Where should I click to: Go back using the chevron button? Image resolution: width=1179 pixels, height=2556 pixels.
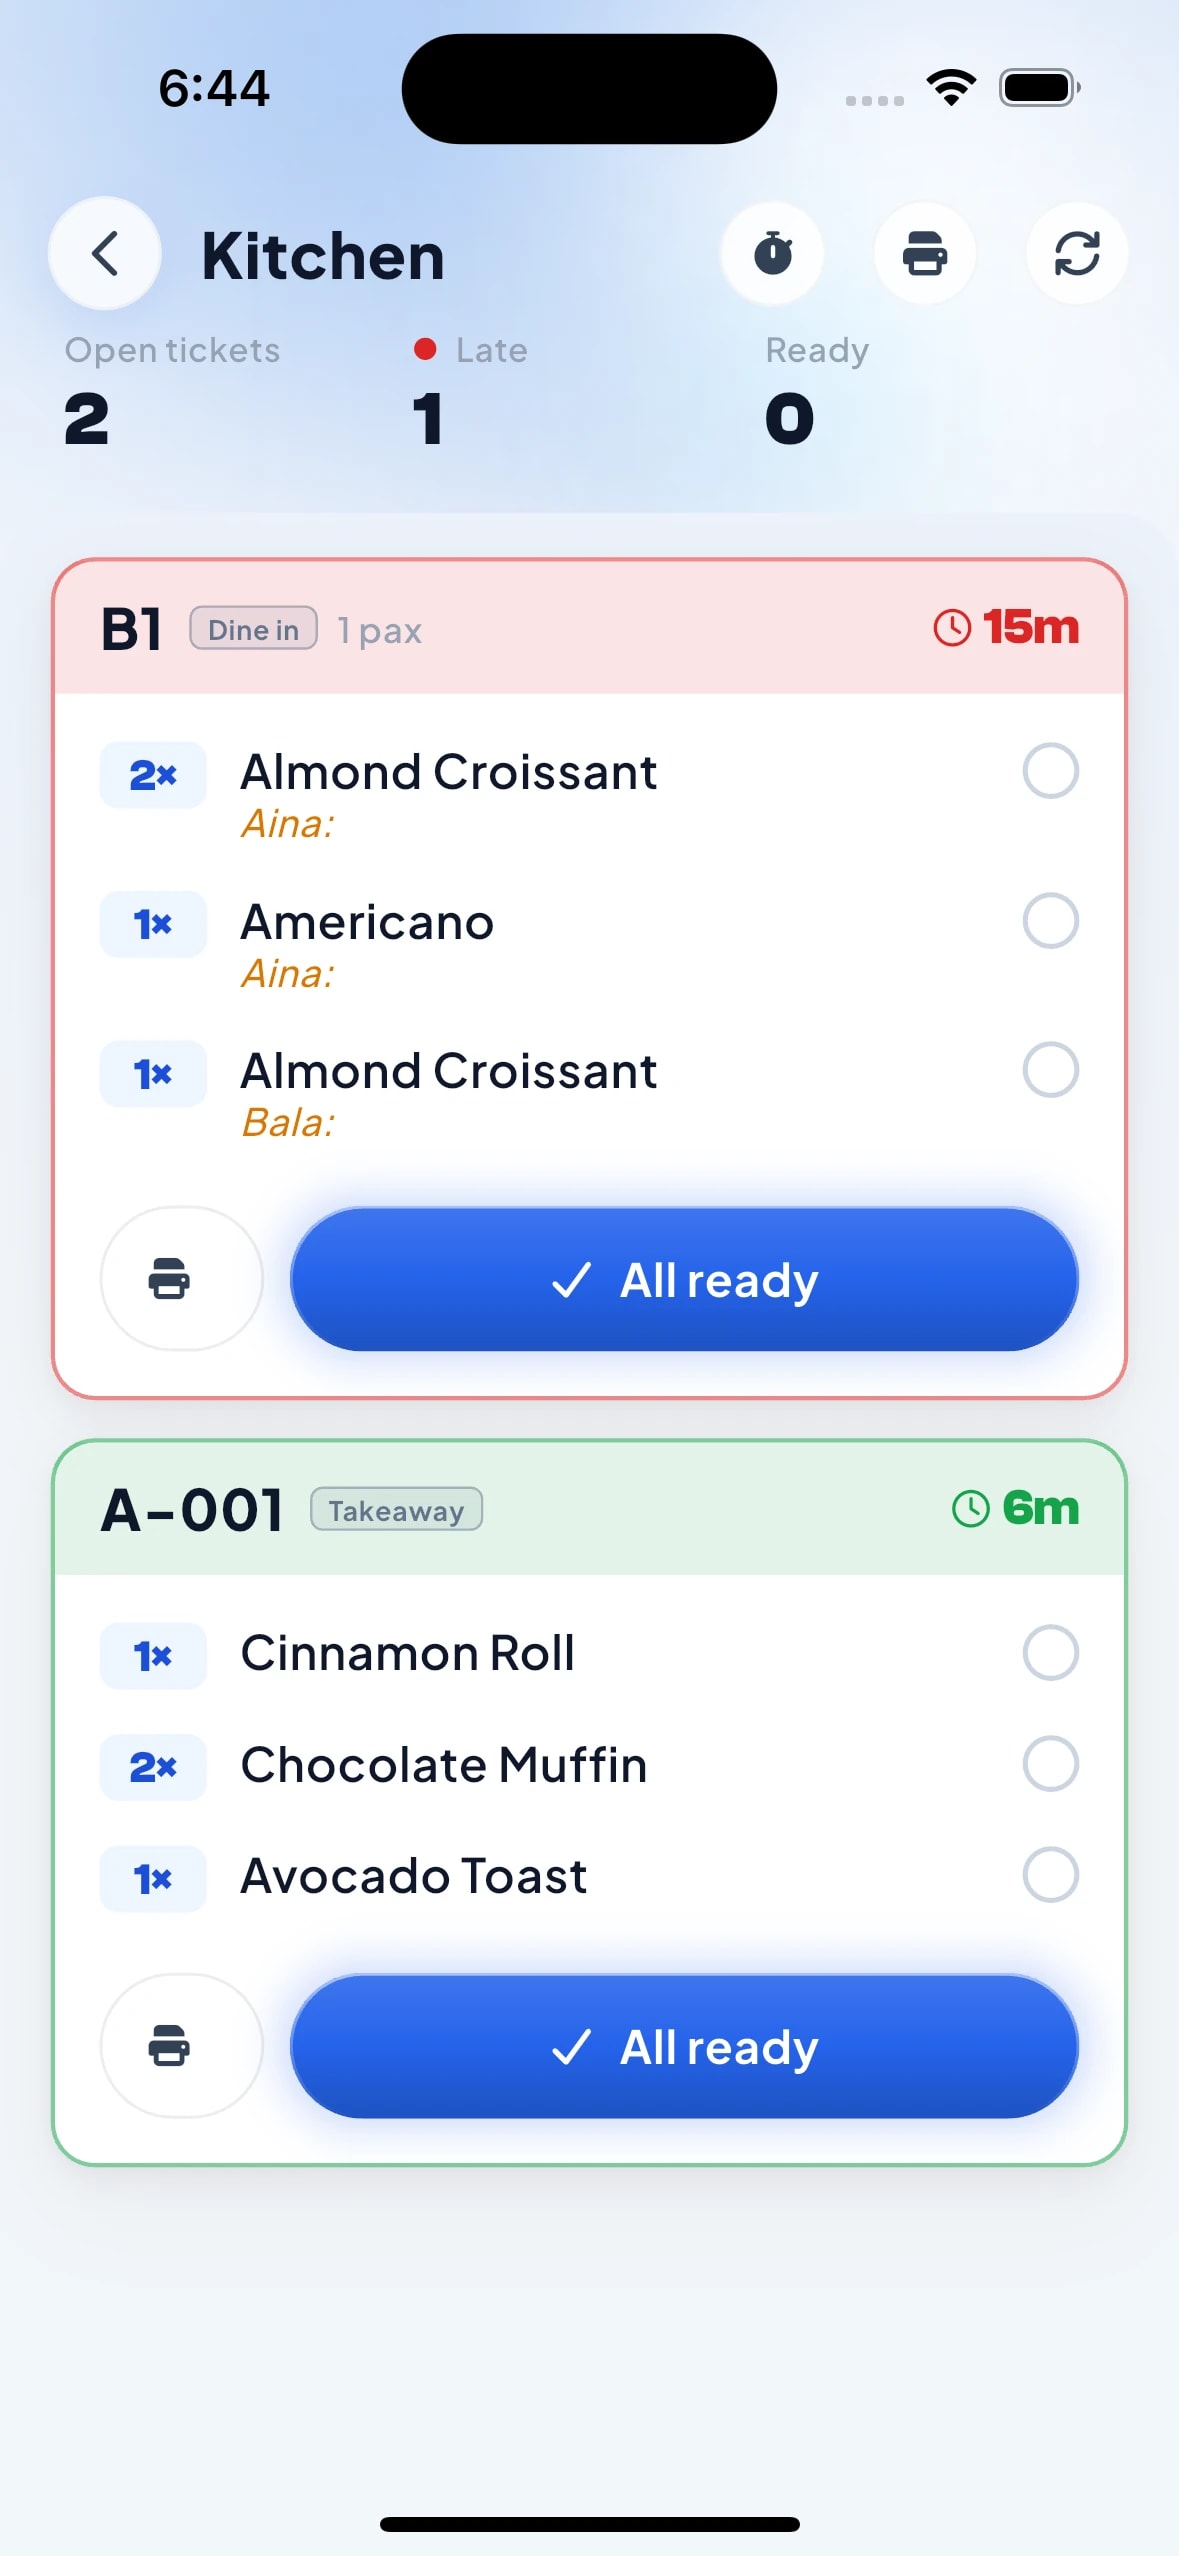click(x=105, y=253)
